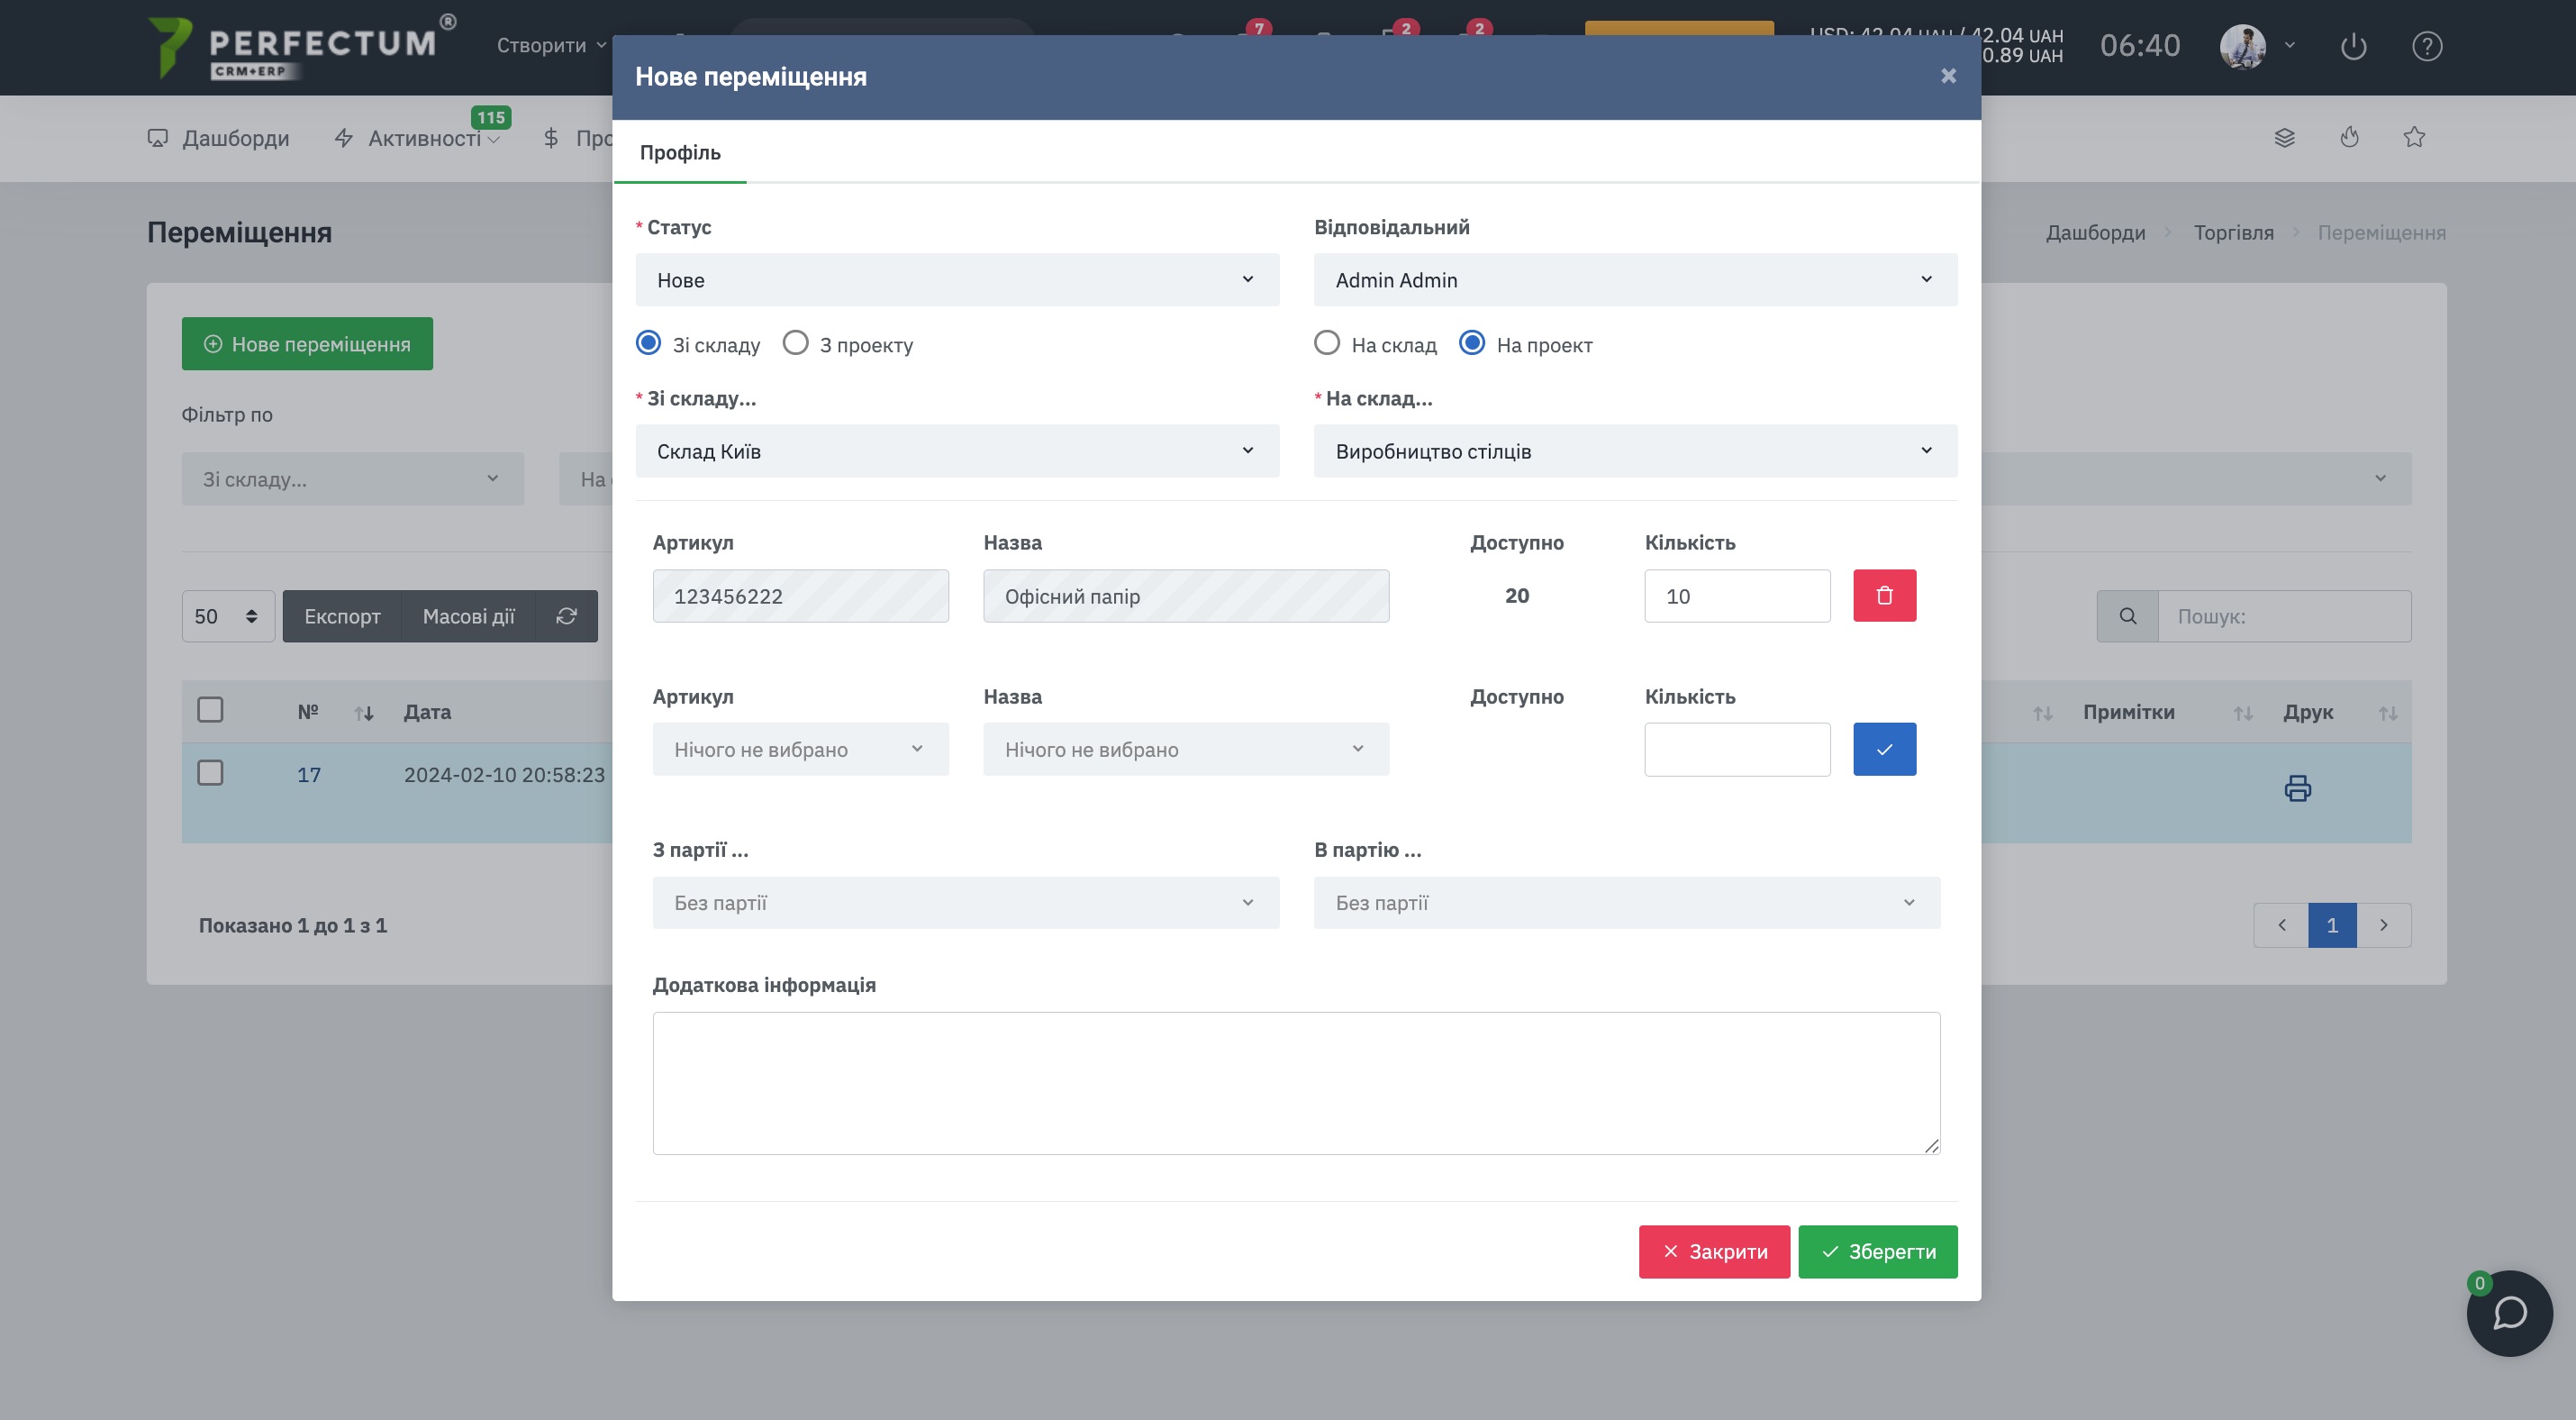Open the Відповідальний dropdown showing Admin Admin
This screenshot has height=1420, width=2576.
point(1635,280)
